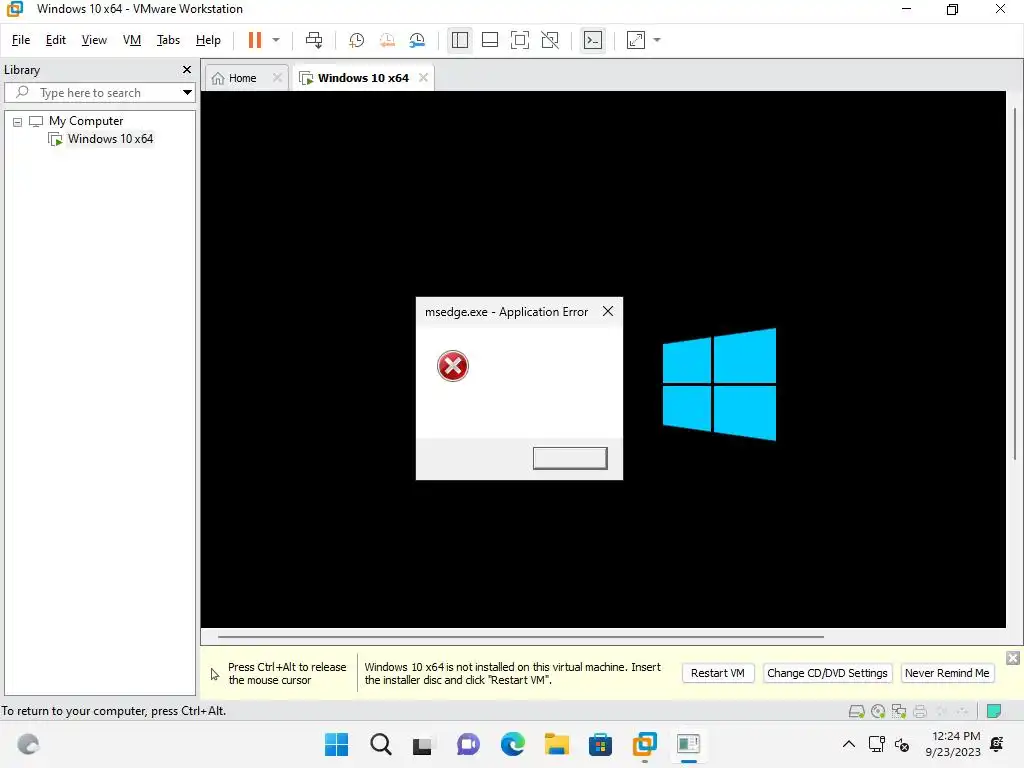Collapse the My Computer tree node
This screenshot has height=768, width=1024.
pyautogui.click(x=18, y=121)
